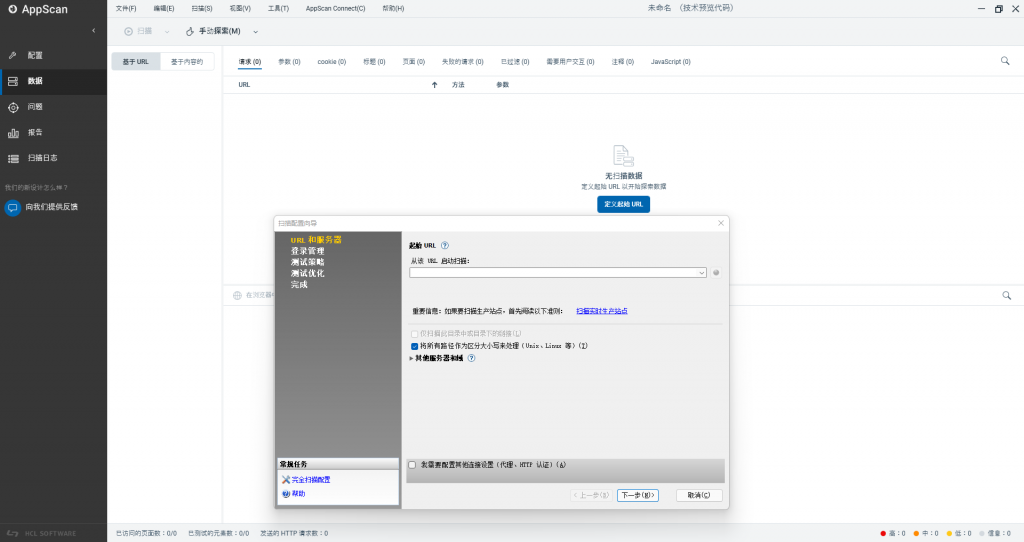Select the 已过滤 (0) tab
The image size is (1024, 542).
(515, 61)
